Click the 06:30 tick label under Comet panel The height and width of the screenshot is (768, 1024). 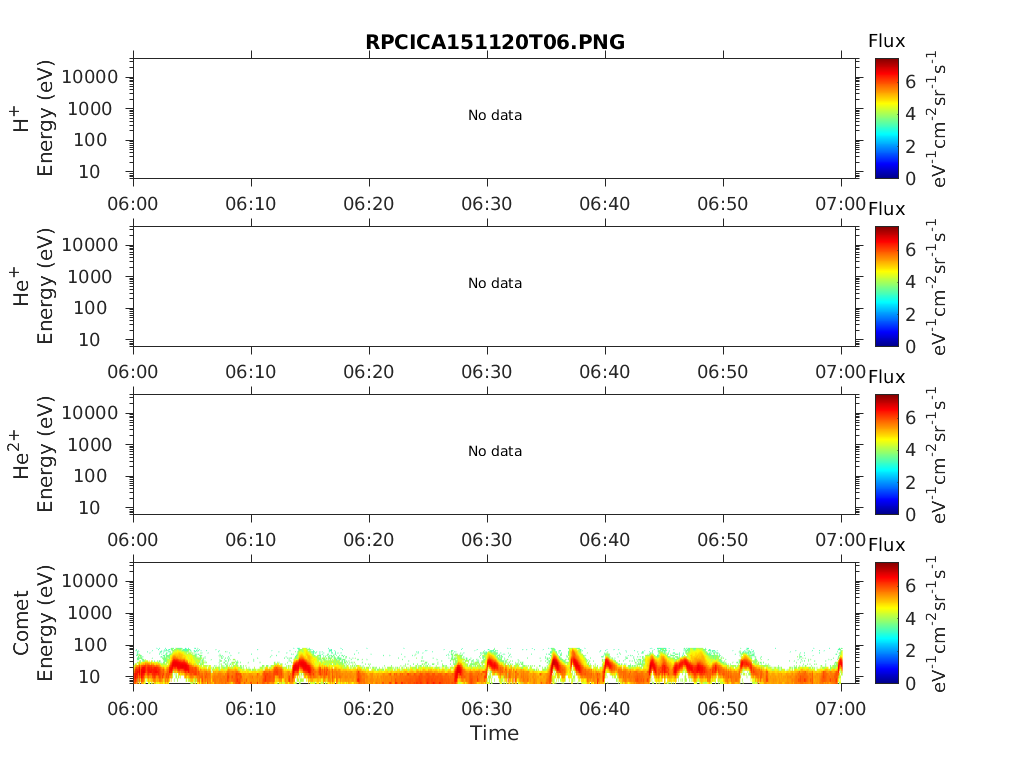487,709
